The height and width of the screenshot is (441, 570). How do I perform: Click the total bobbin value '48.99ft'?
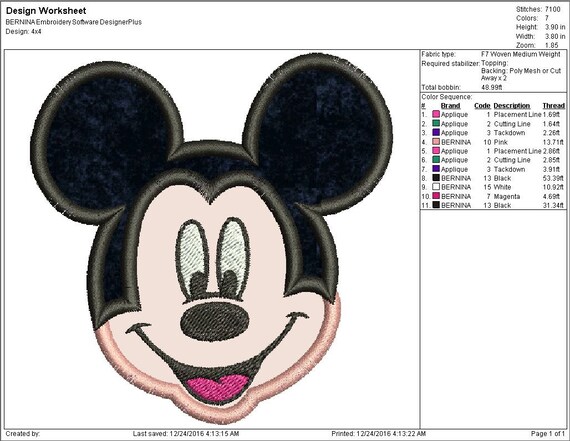(x=491, y=88)
